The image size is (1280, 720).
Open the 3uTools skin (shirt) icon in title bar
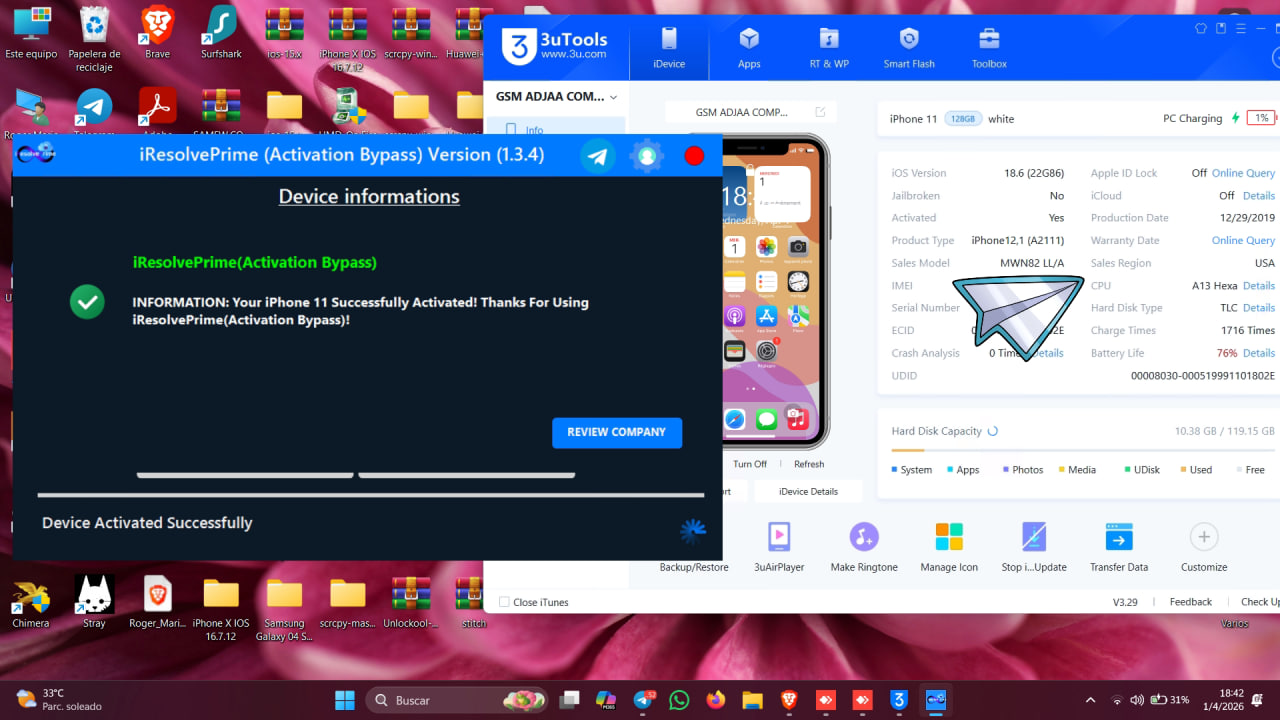[1201, 28]
